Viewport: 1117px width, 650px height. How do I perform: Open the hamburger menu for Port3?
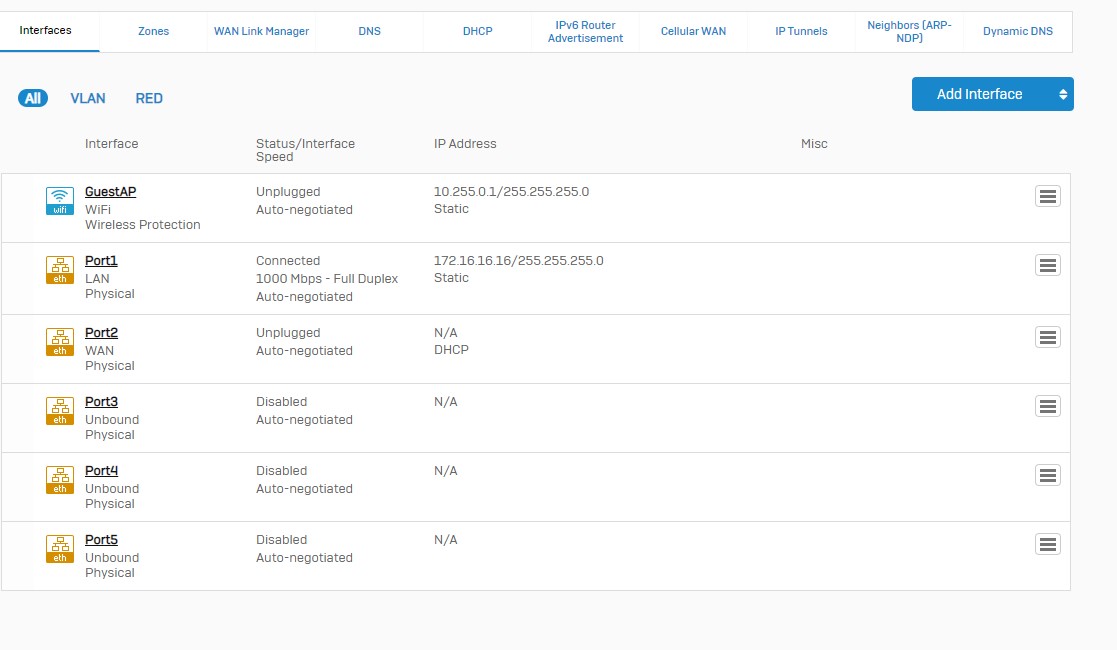click(x=1047, y=407)
